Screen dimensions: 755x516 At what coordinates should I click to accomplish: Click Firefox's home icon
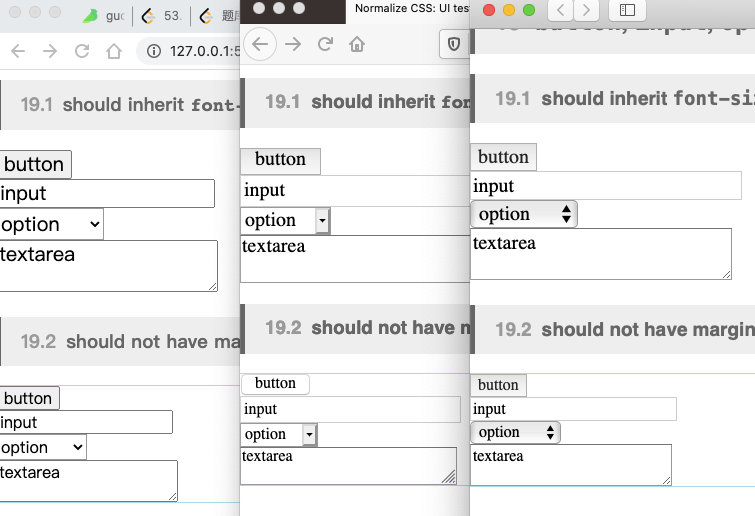357,44
